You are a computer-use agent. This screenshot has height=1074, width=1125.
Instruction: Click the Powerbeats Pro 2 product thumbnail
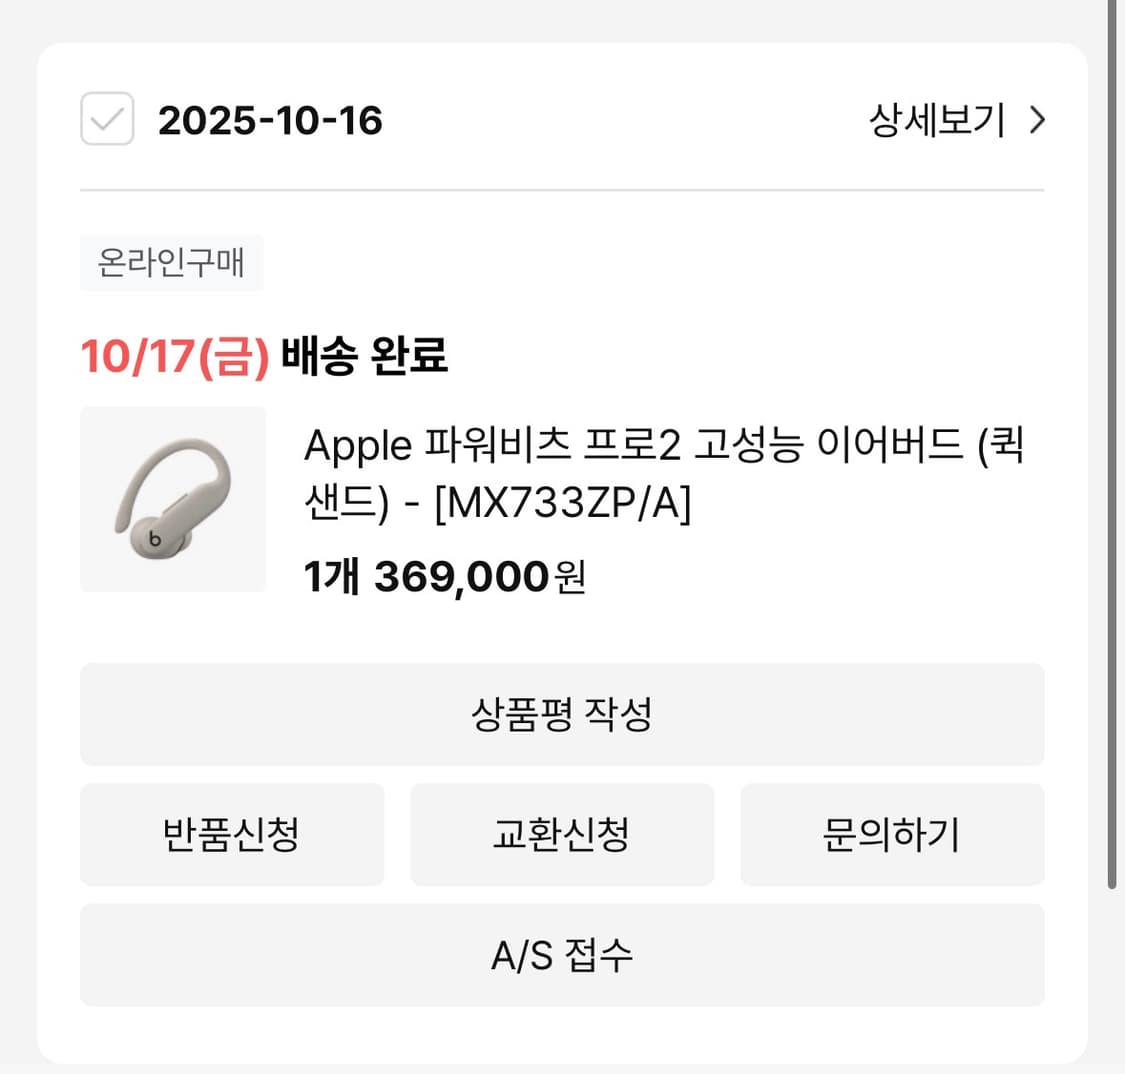(x=172, y=500)
